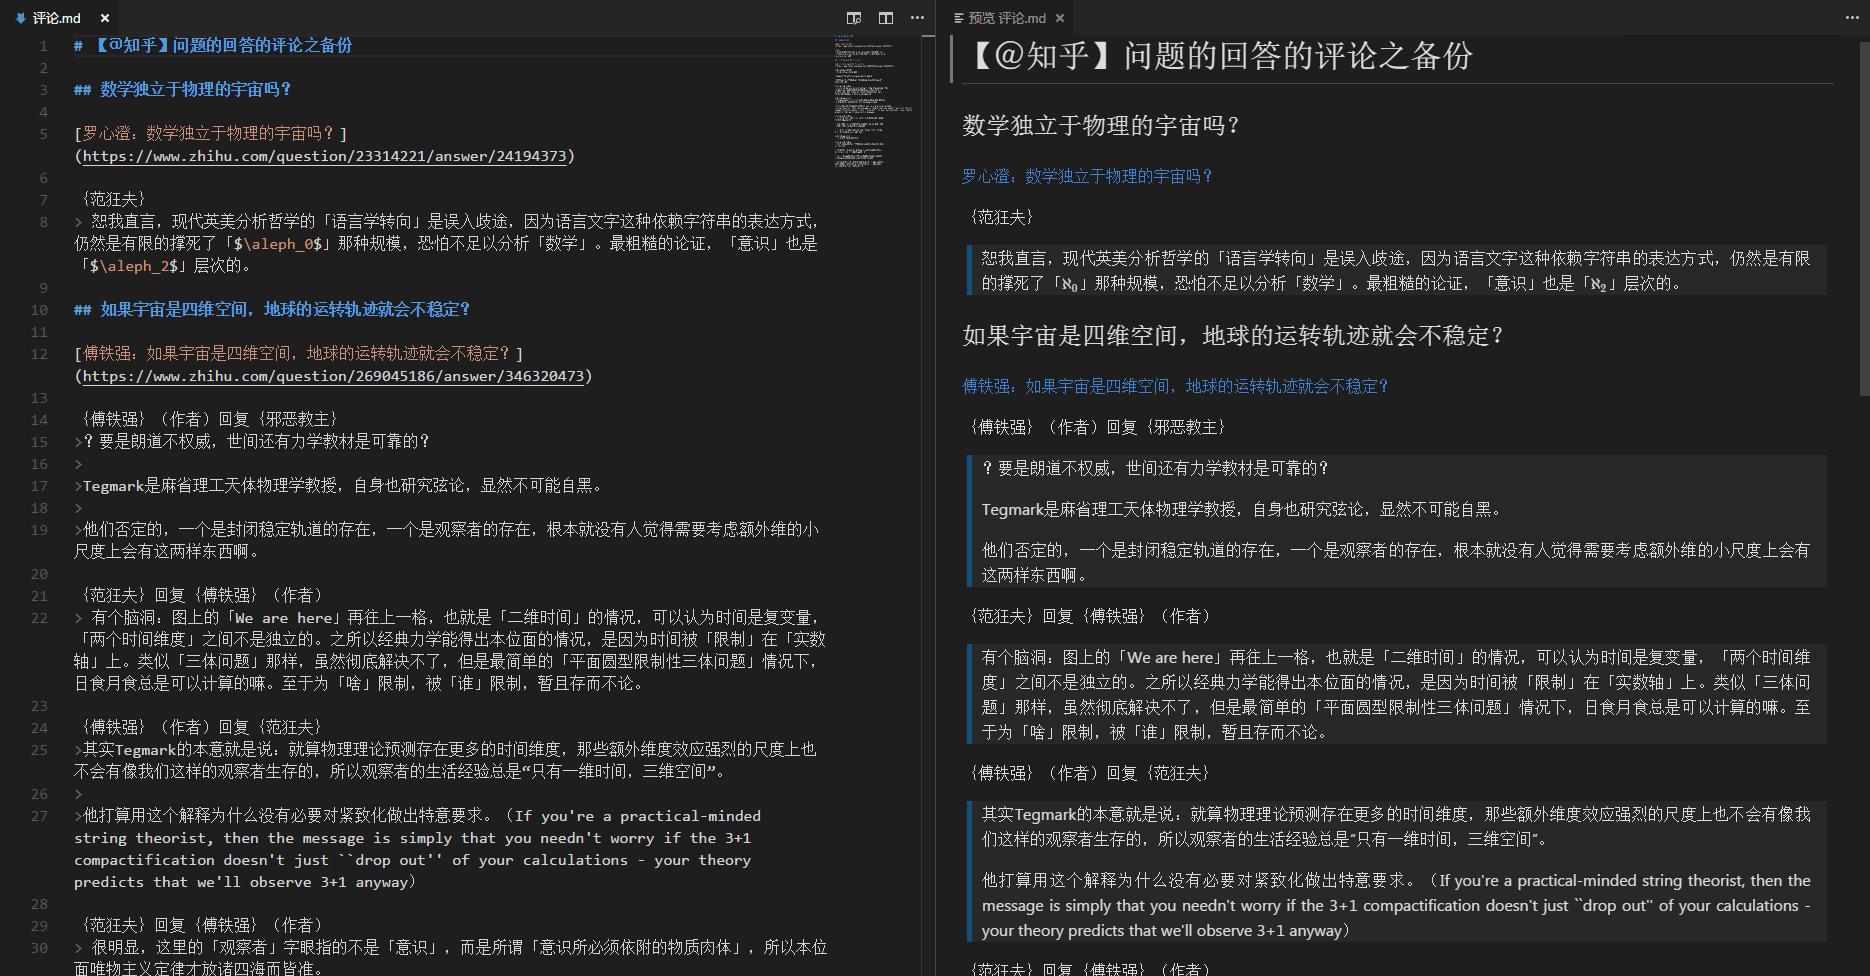Open preview pane more actions menu
This screenshot has height=976, width=1870.
(x=1852, y=18)
